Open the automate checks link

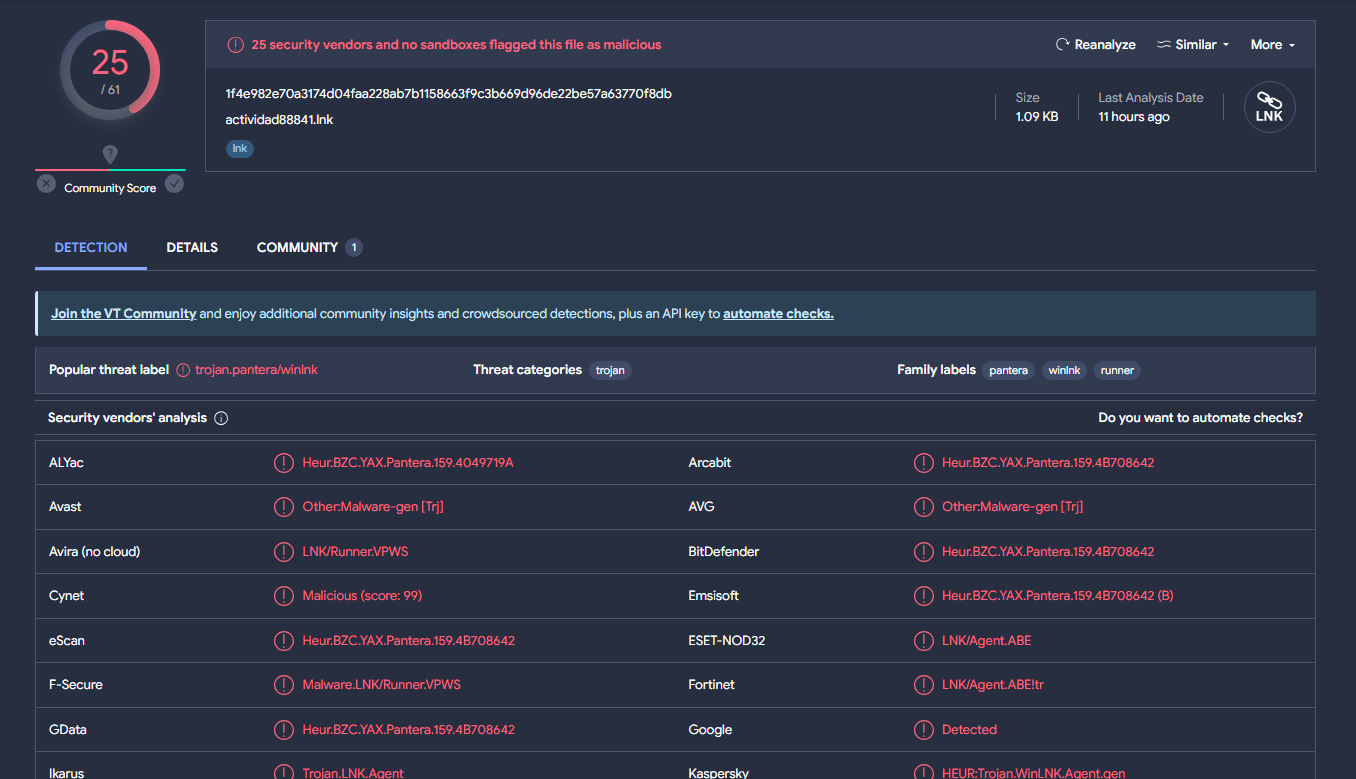point(778,314)
